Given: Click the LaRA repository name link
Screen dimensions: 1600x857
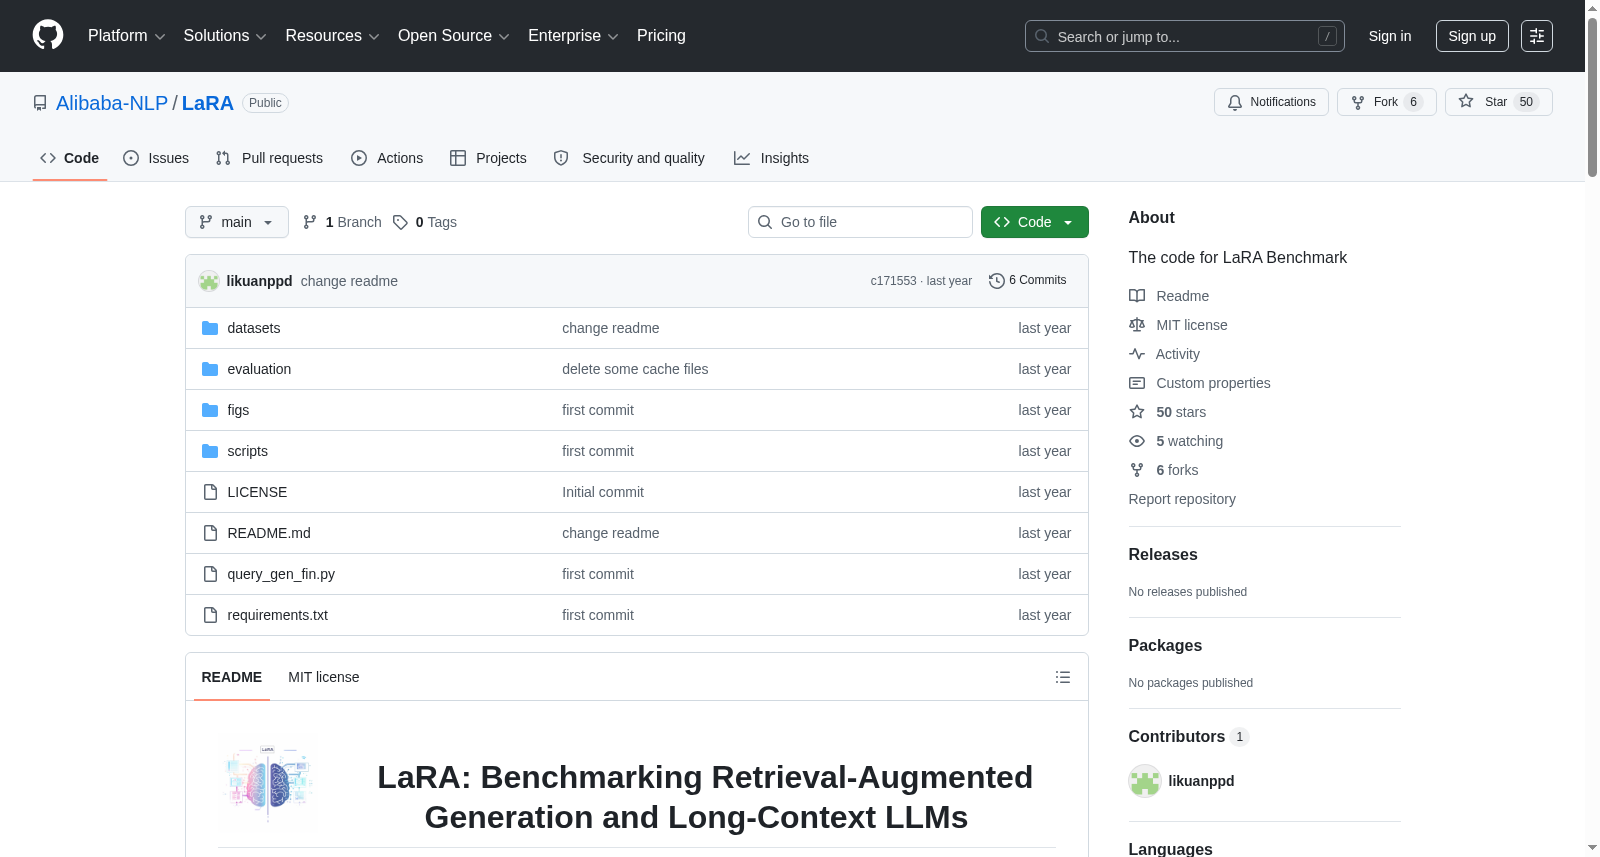Looking at the screenshot, I should 208,103.
